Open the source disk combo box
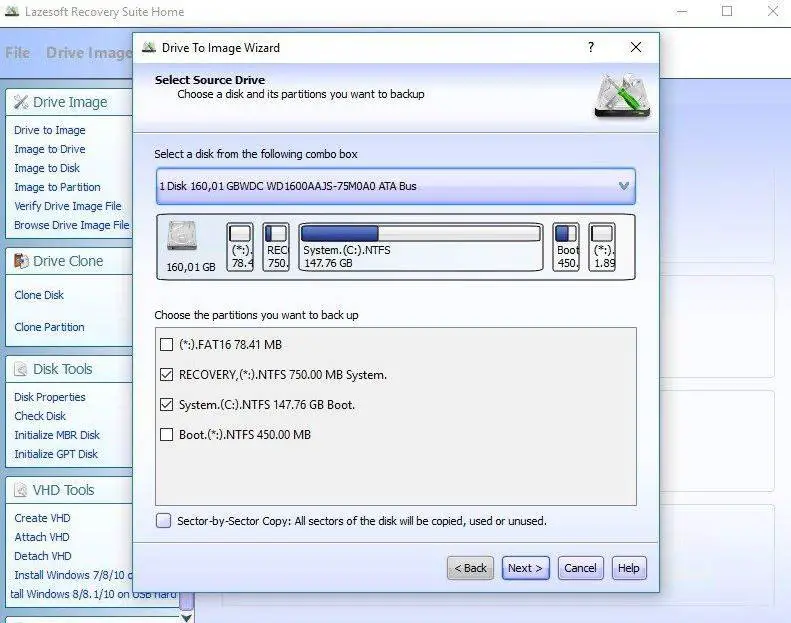Screen dimensions: 791x623 [396, 186]
